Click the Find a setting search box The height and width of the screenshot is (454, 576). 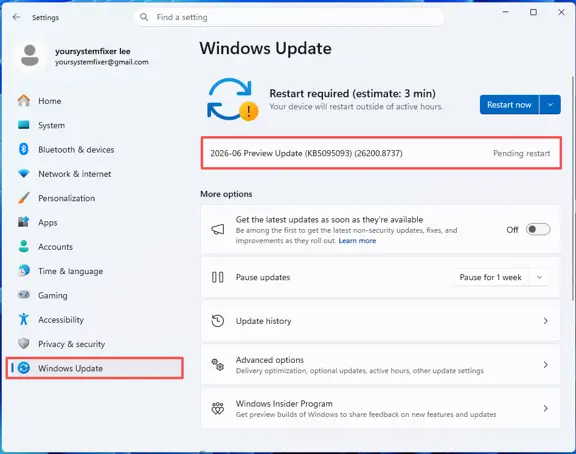(x=289, y=17)
